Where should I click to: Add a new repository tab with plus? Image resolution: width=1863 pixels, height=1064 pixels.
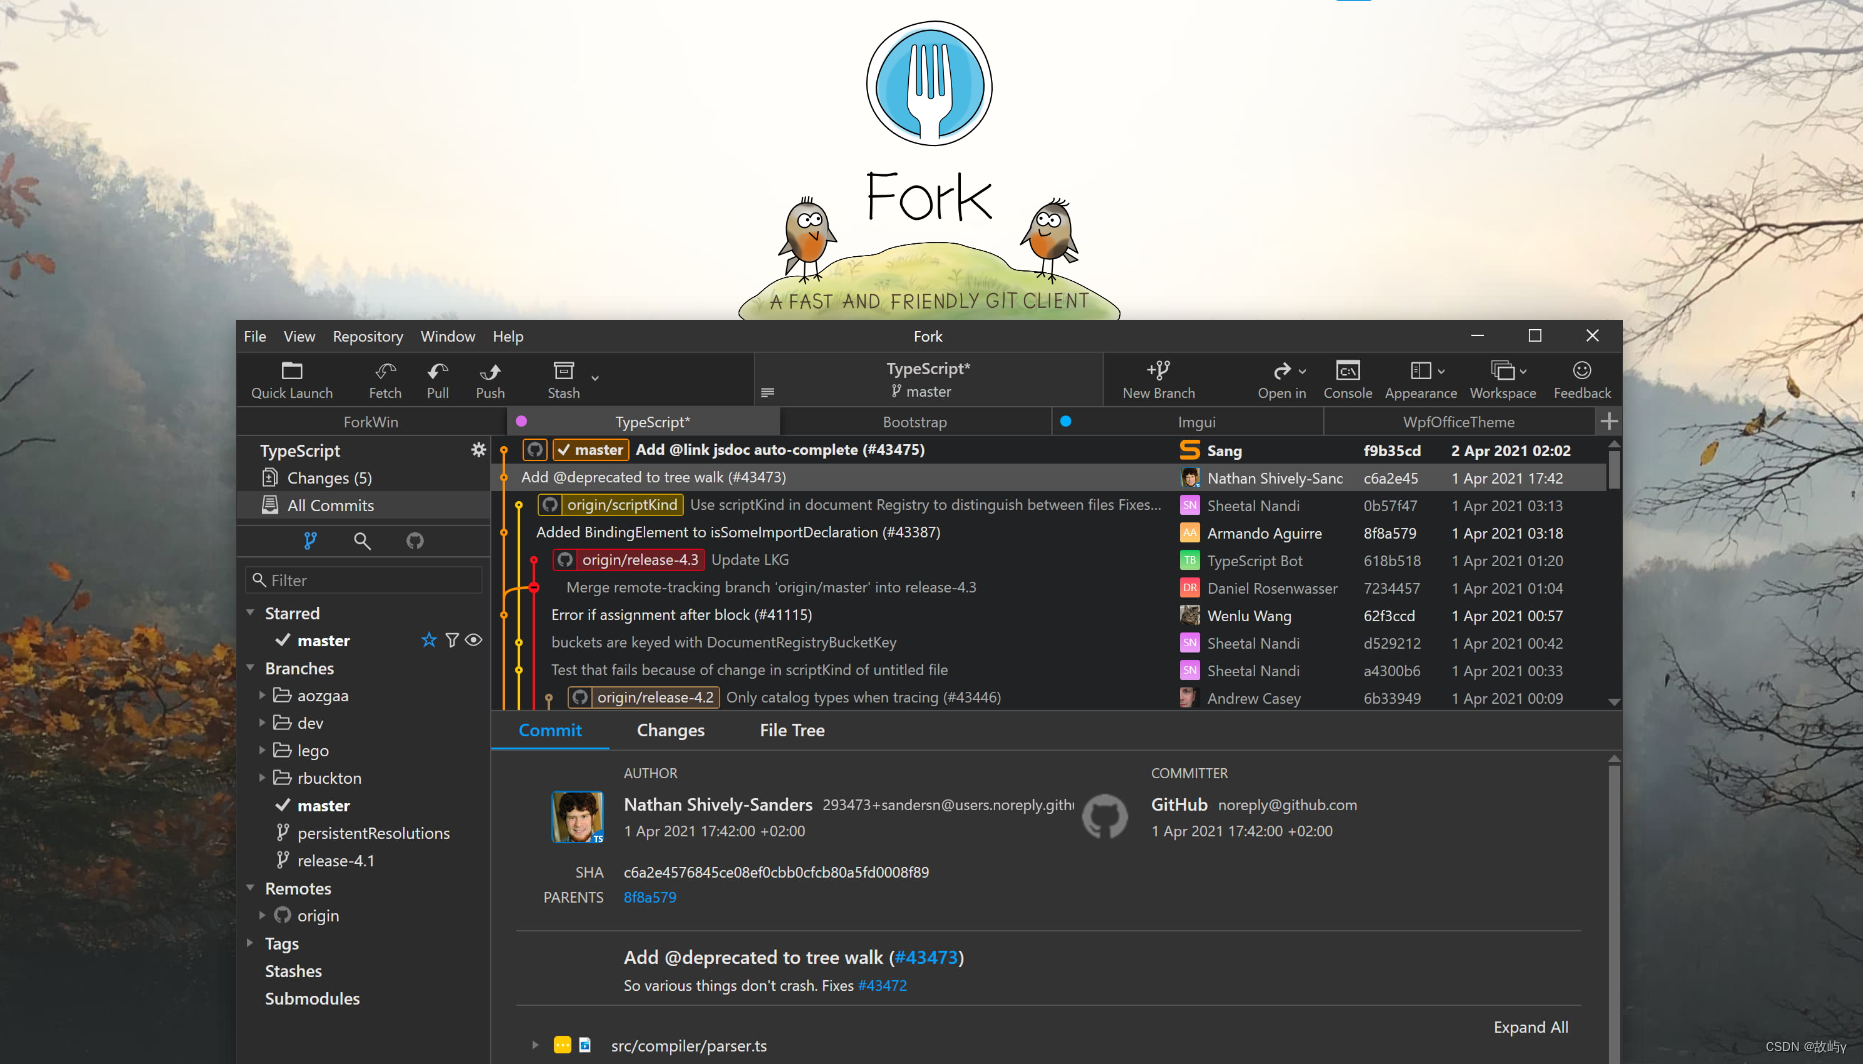[x=1609, y=421]
